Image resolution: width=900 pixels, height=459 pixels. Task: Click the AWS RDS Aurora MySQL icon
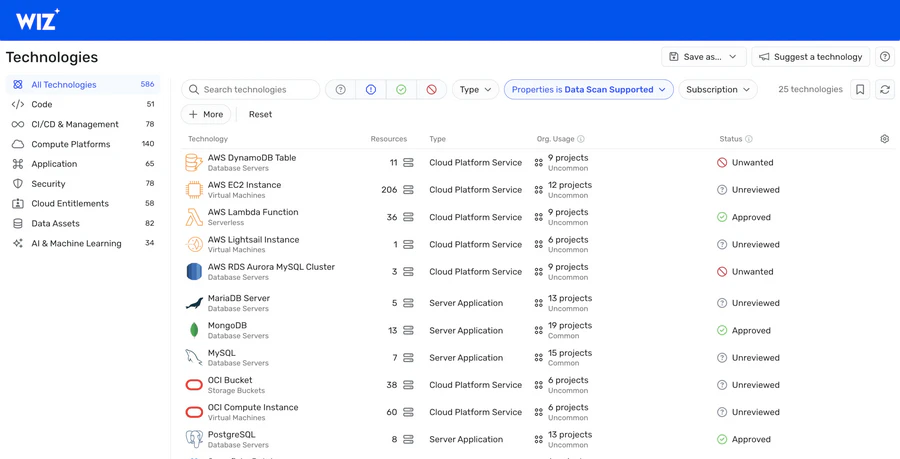click(x=194, y=271)
